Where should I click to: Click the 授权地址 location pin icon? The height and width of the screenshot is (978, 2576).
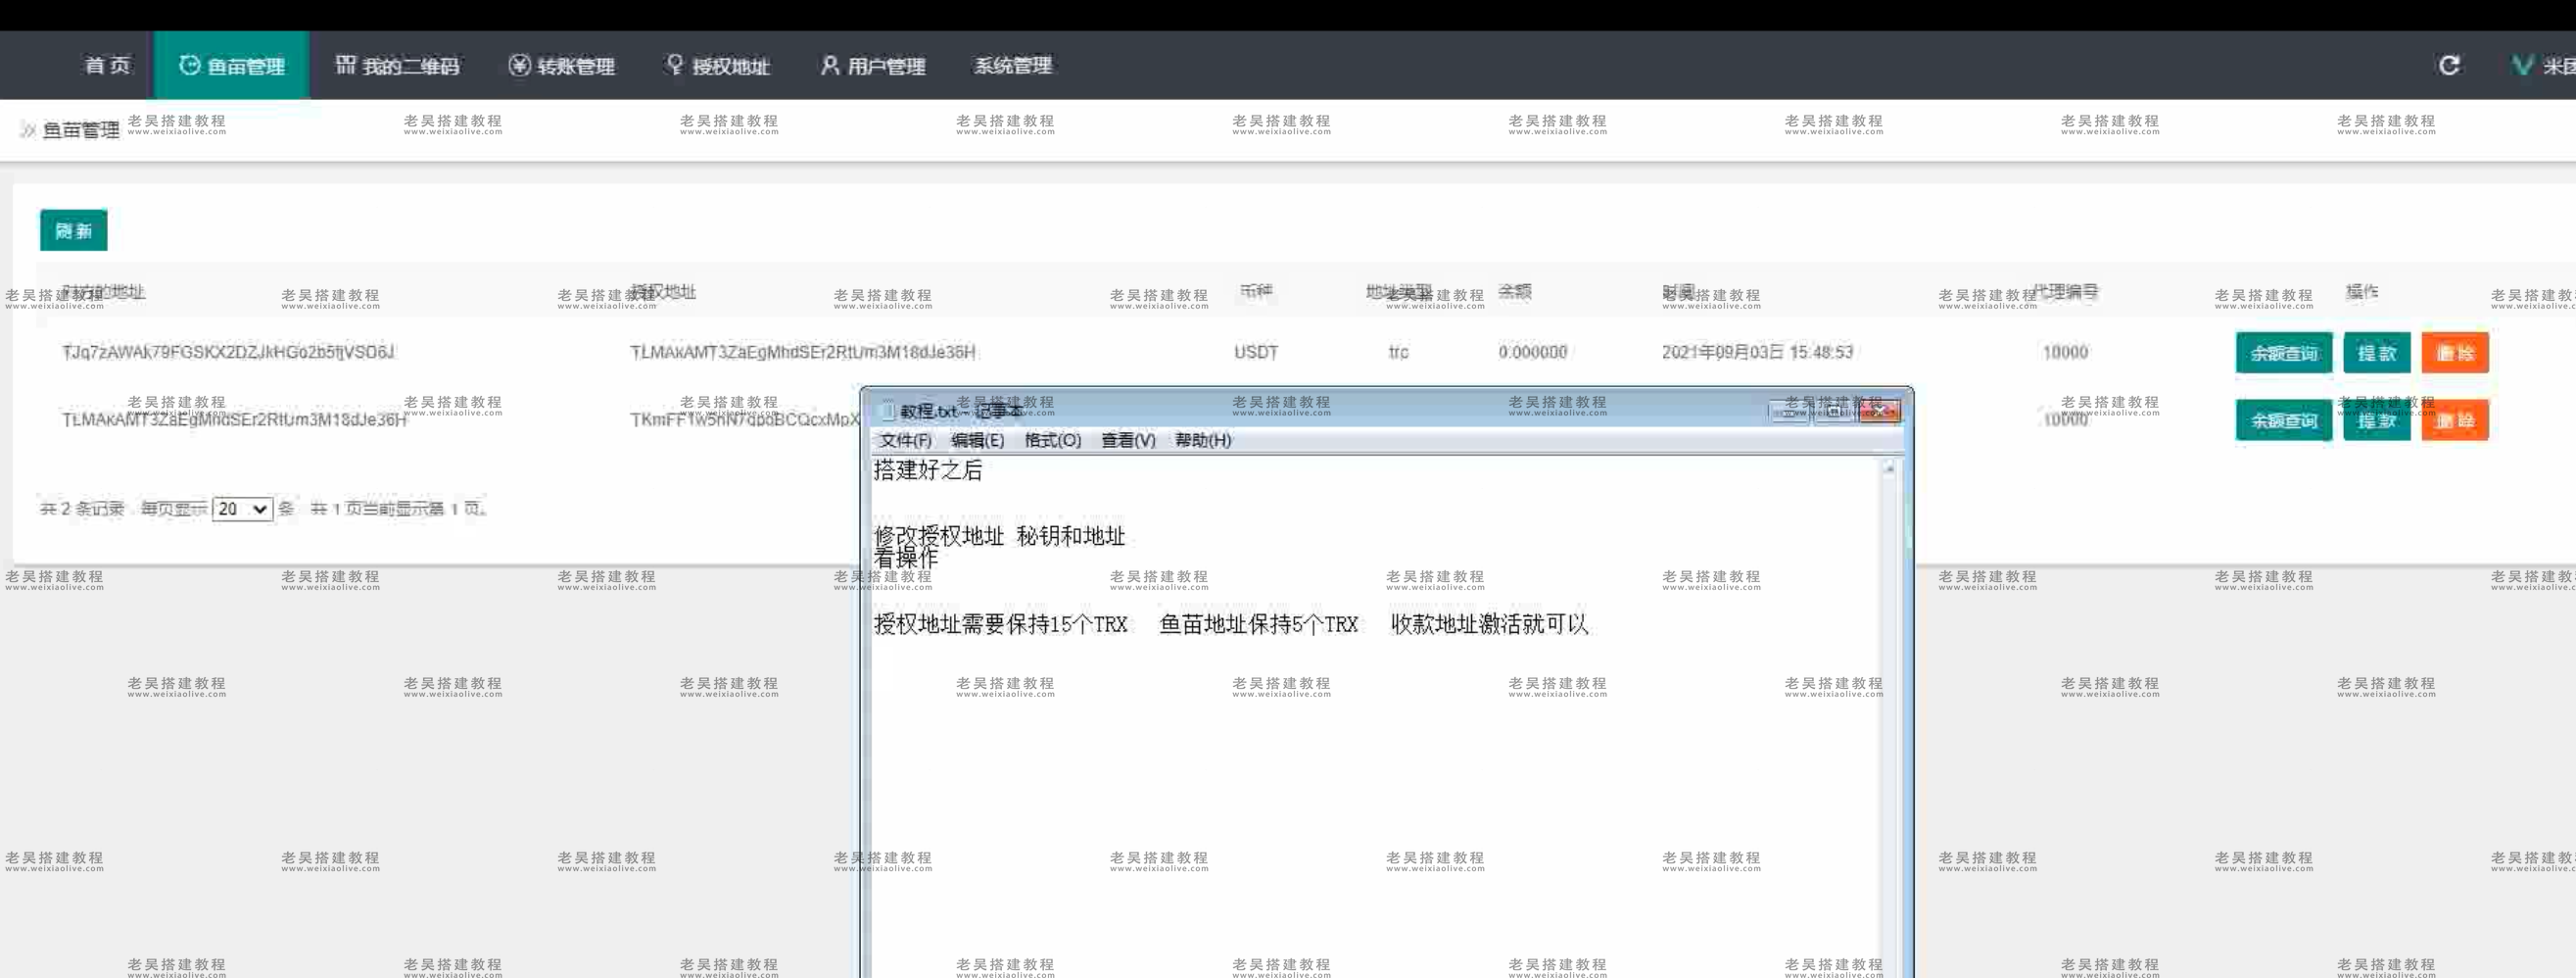click(x=672, y=65)
